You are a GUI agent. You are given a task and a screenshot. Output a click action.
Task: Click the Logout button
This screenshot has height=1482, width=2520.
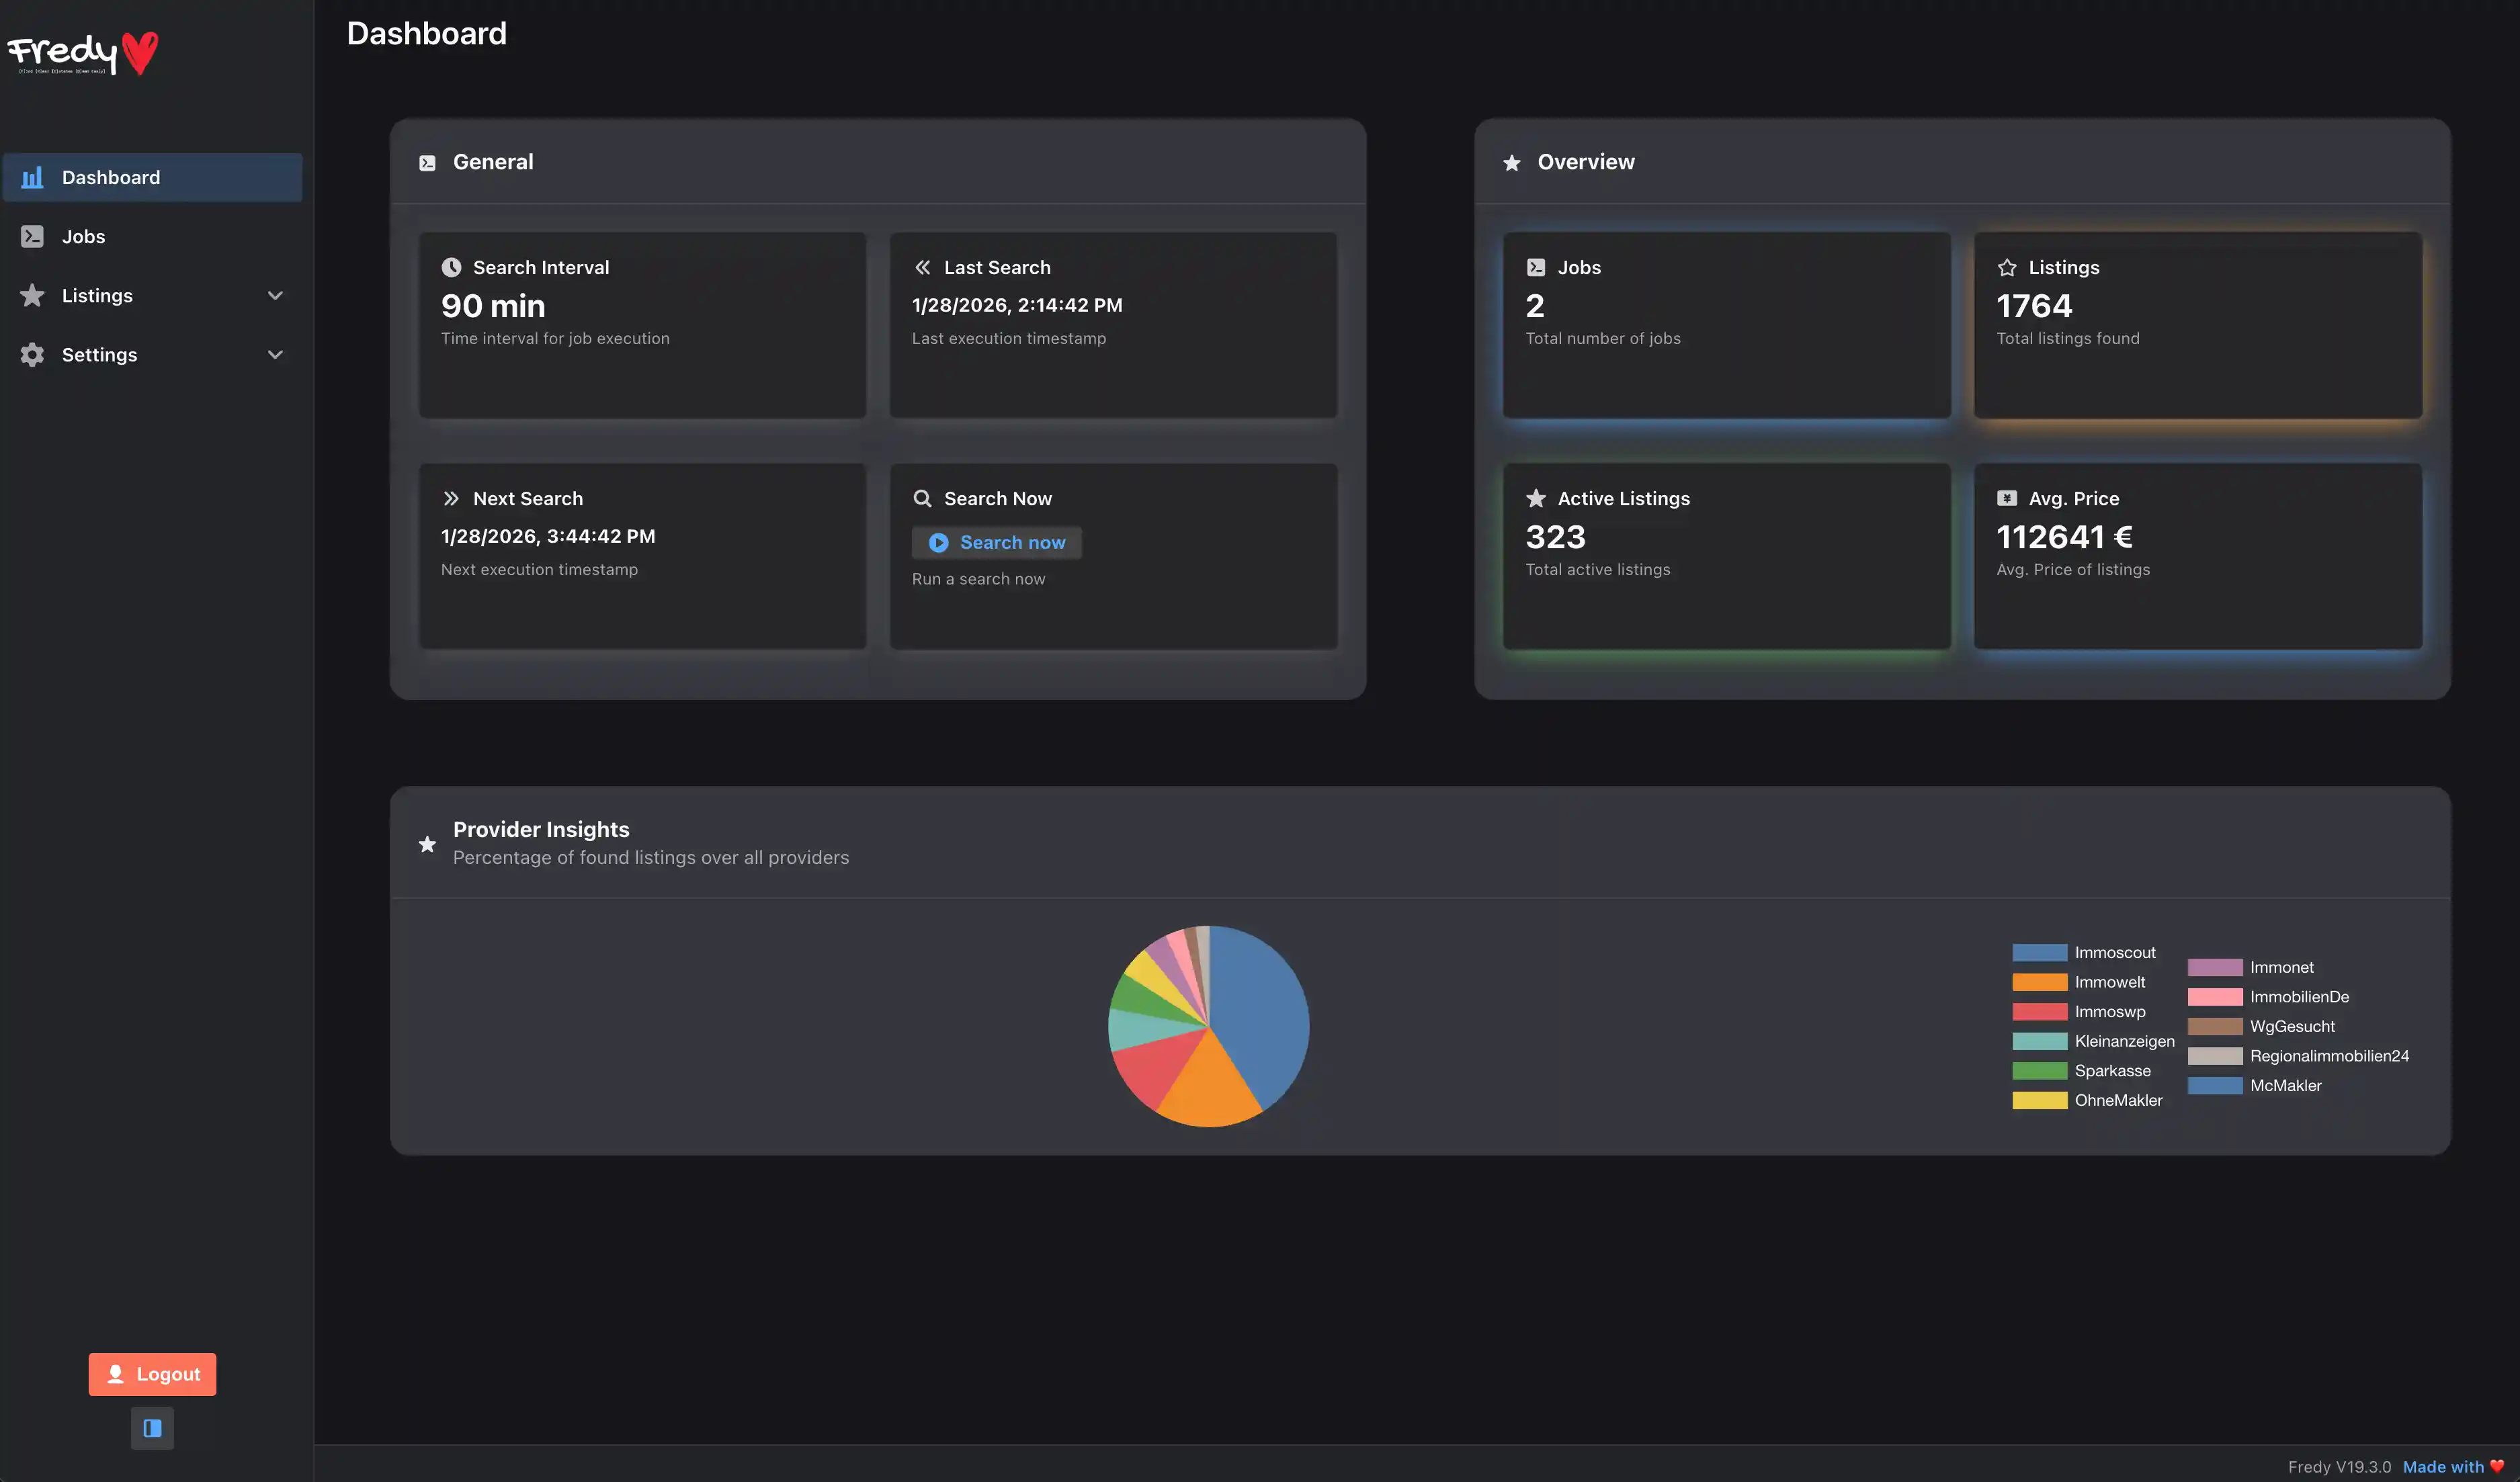152,1374
